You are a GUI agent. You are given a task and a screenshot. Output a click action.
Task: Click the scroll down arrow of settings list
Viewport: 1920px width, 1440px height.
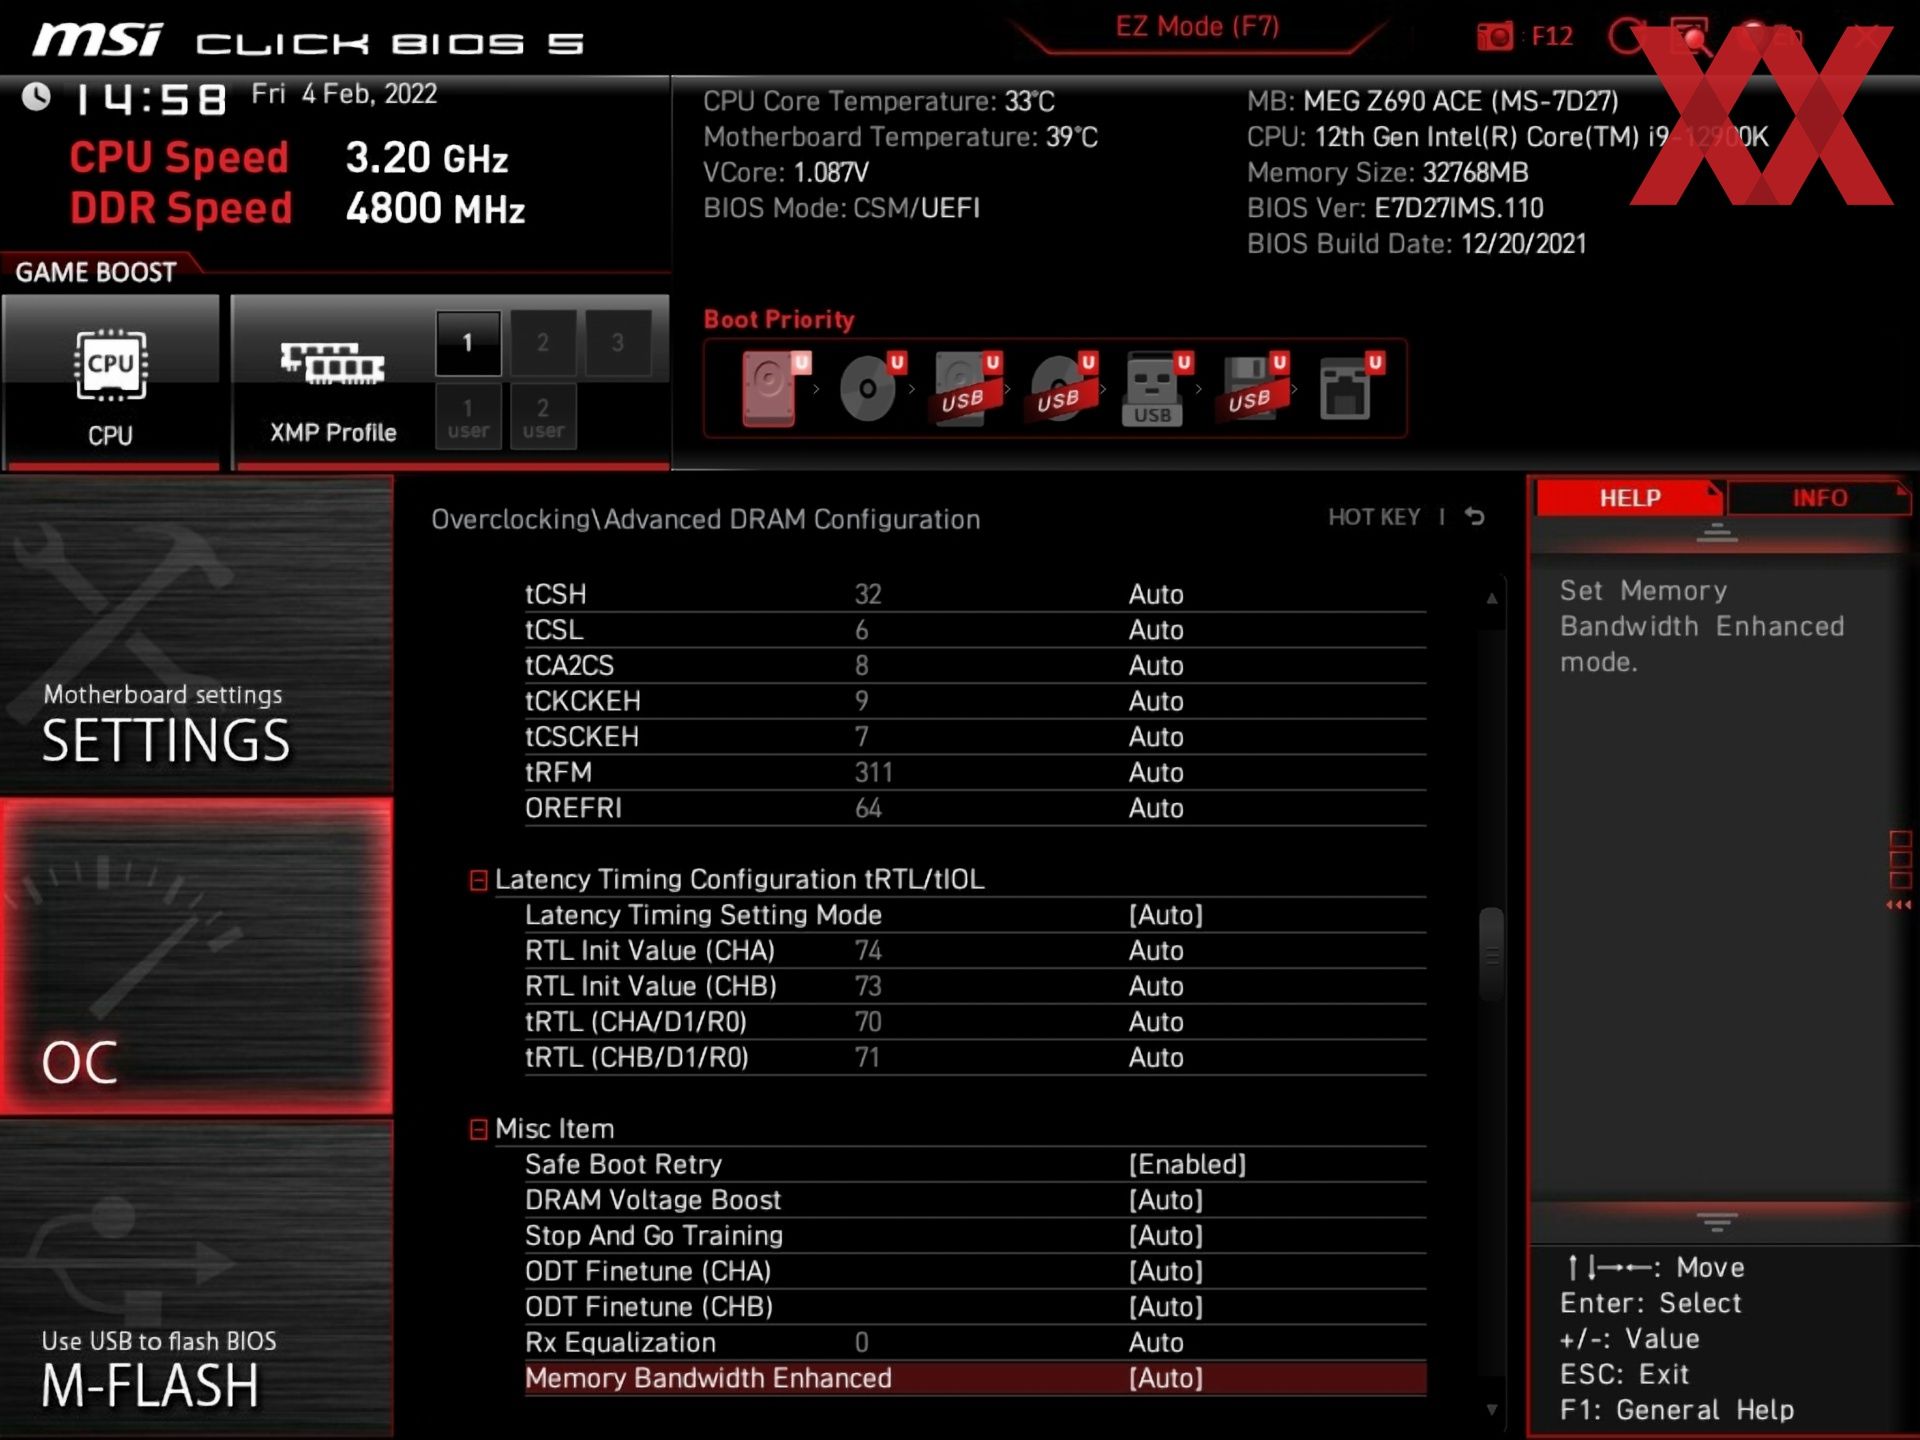click(1491, 1410)
